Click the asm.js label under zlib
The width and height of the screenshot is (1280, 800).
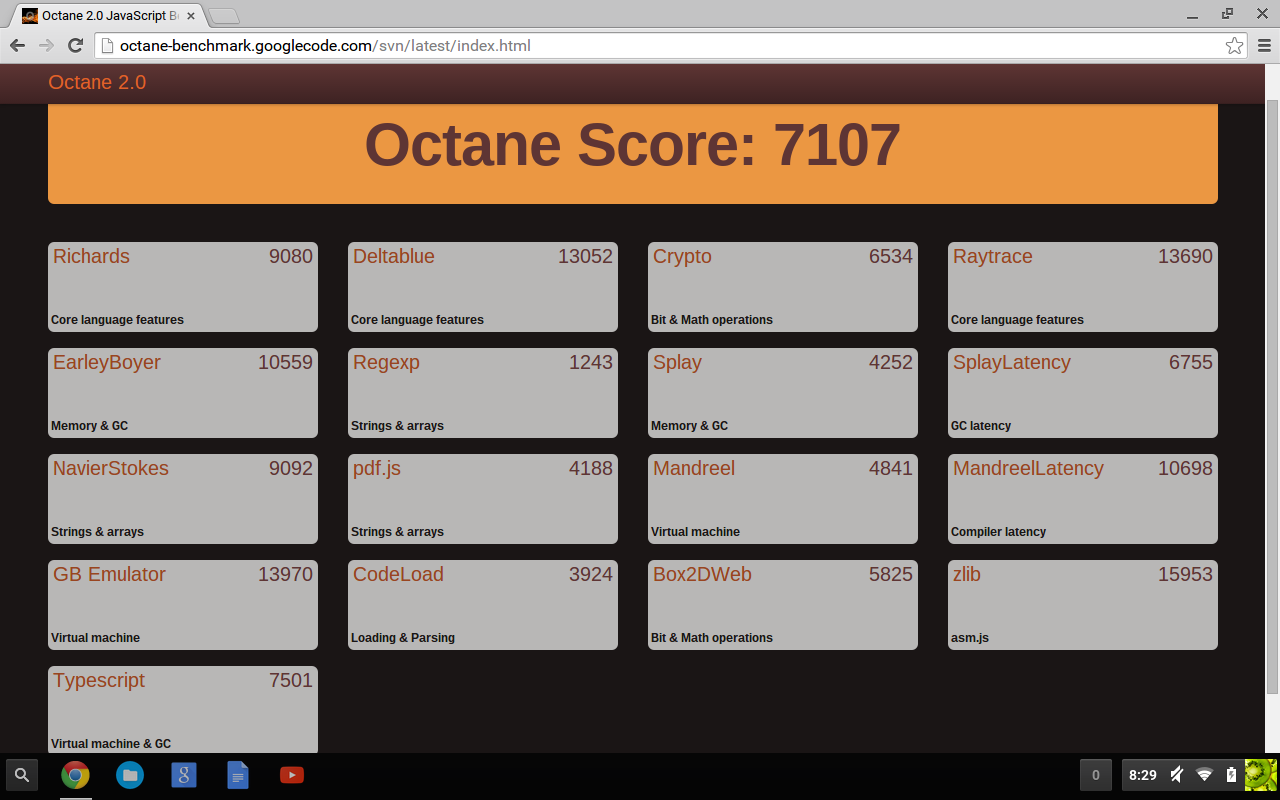pos(970,638)
